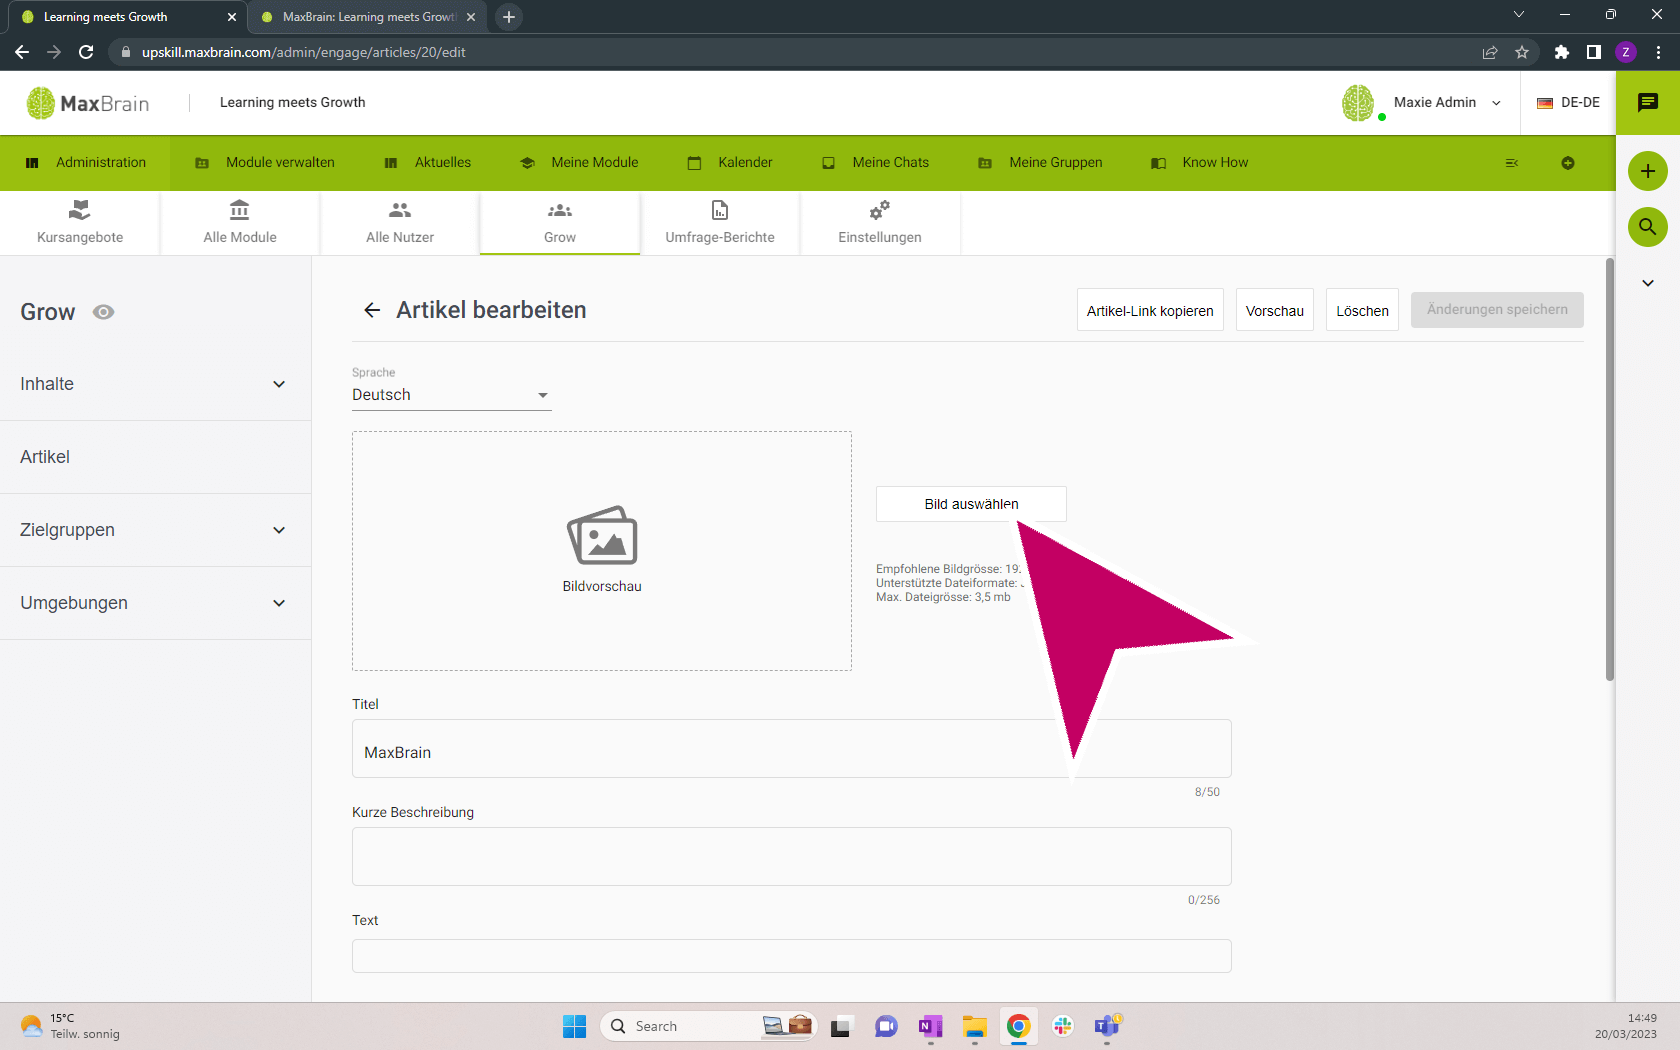The image size is (1680, 1050).
Task: Expand the Umgebungen sidebar section
Action: pos(155,603)
